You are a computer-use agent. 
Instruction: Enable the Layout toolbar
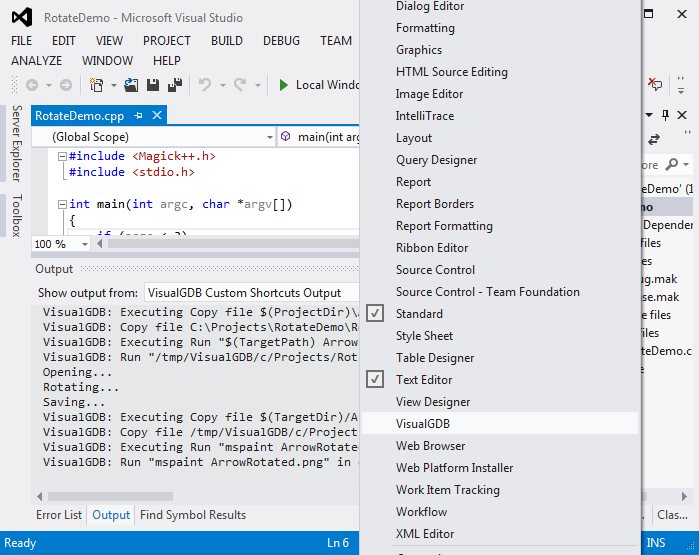500,138
